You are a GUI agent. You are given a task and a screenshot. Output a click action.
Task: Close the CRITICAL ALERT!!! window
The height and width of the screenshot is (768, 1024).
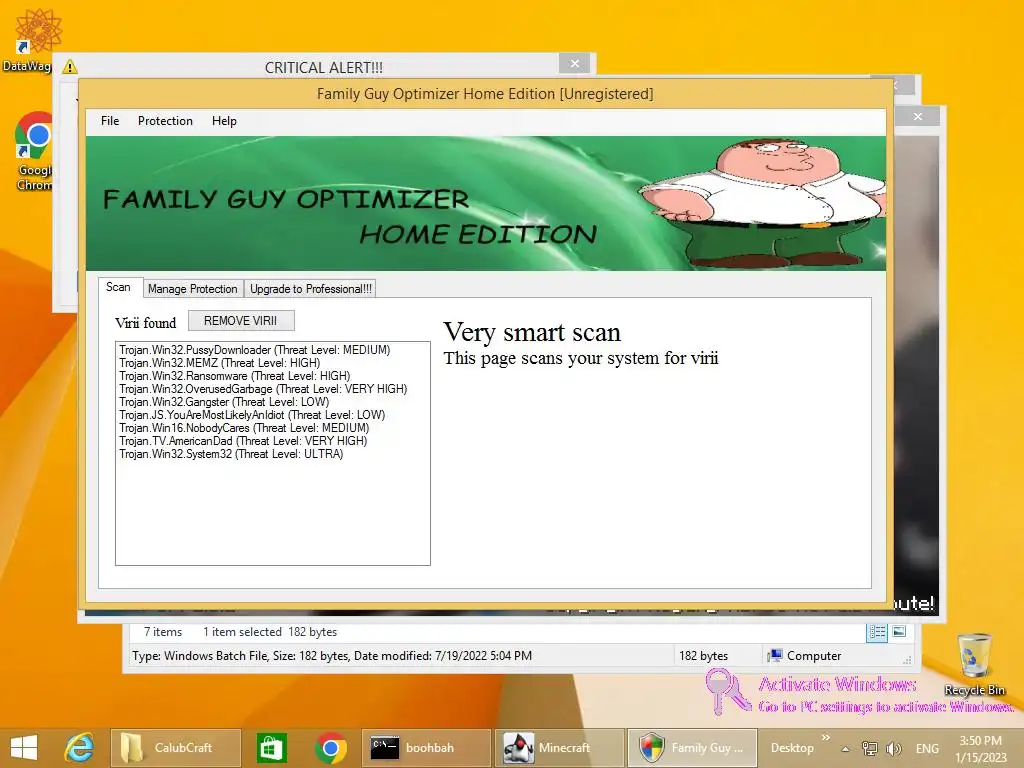575,63
